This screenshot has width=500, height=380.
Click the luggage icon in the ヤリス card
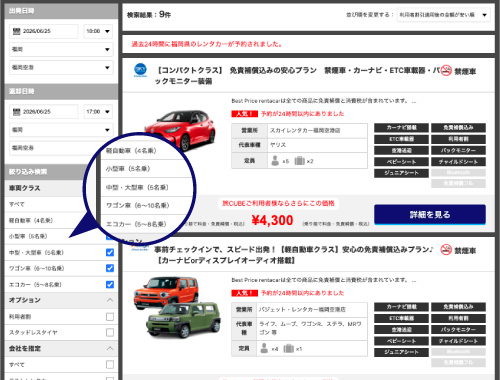point(299,161)
